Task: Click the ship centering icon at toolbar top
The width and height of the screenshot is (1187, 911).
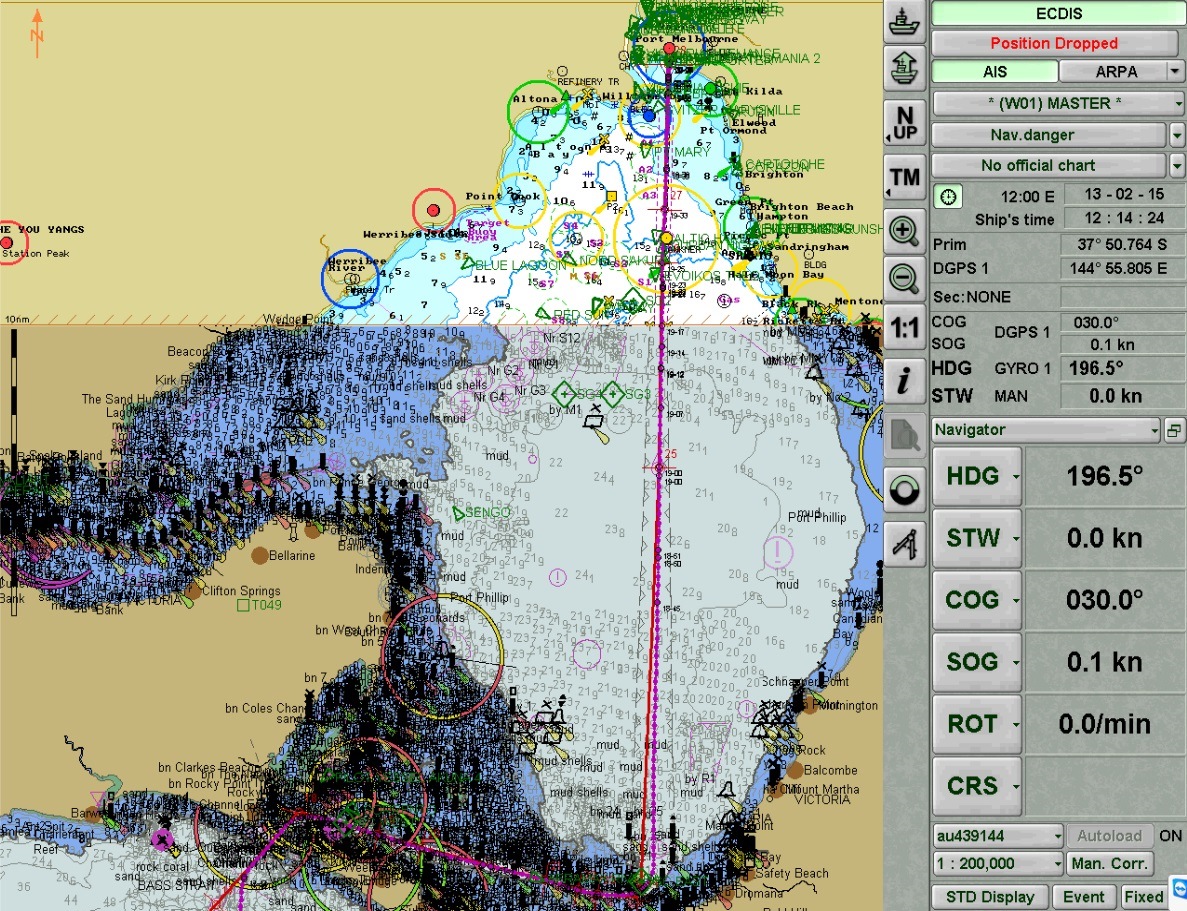Action: (904, 20)
